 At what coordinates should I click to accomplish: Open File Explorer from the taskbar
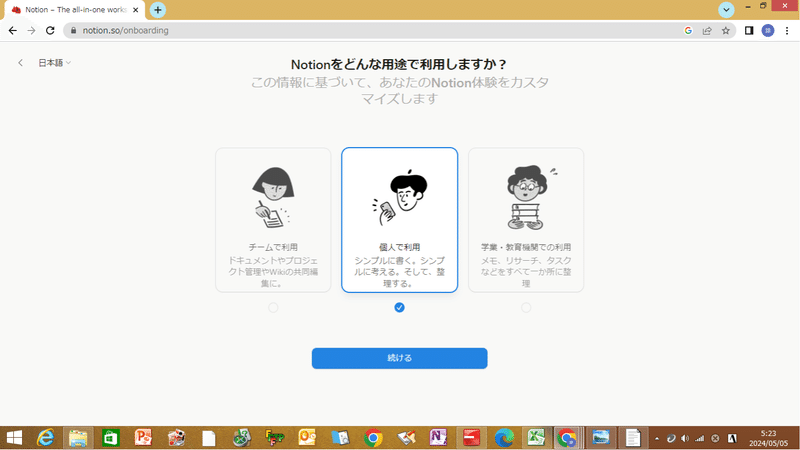[78, 438]
